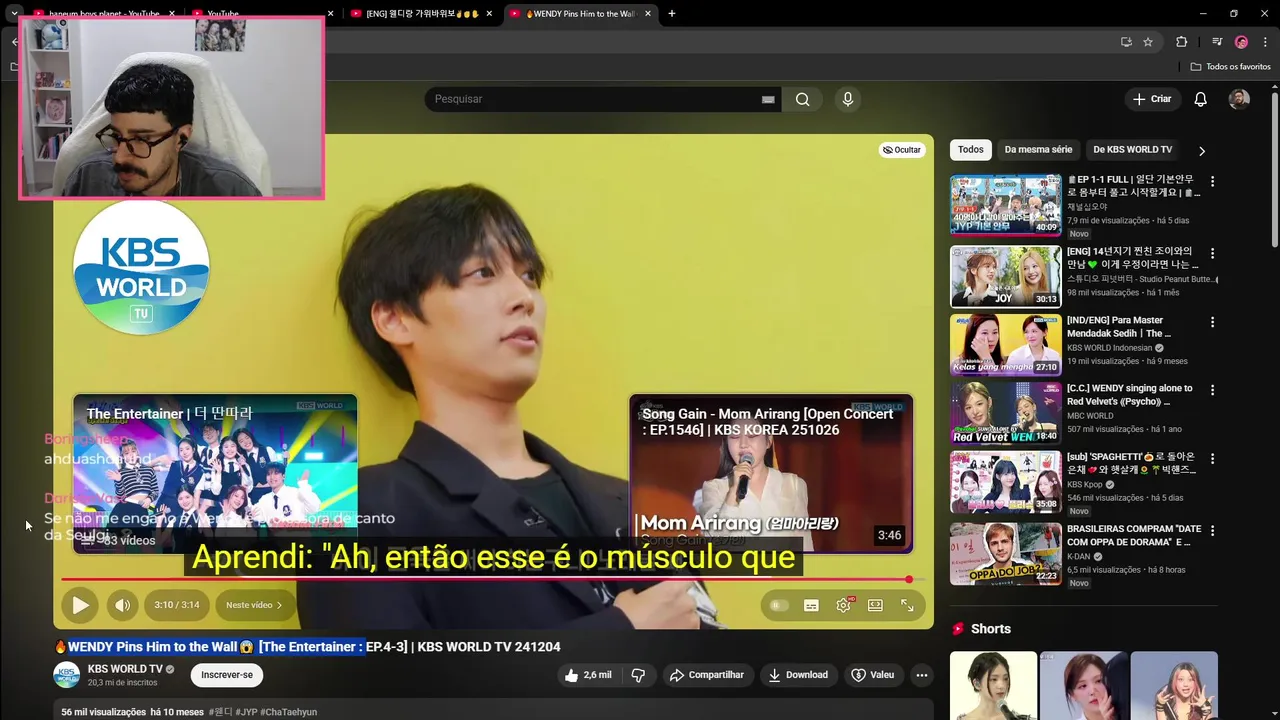Screen dimensions: 1280x720
Task: Click the #ChaTaehyun hashtag
Action: [x=289, y=712]
